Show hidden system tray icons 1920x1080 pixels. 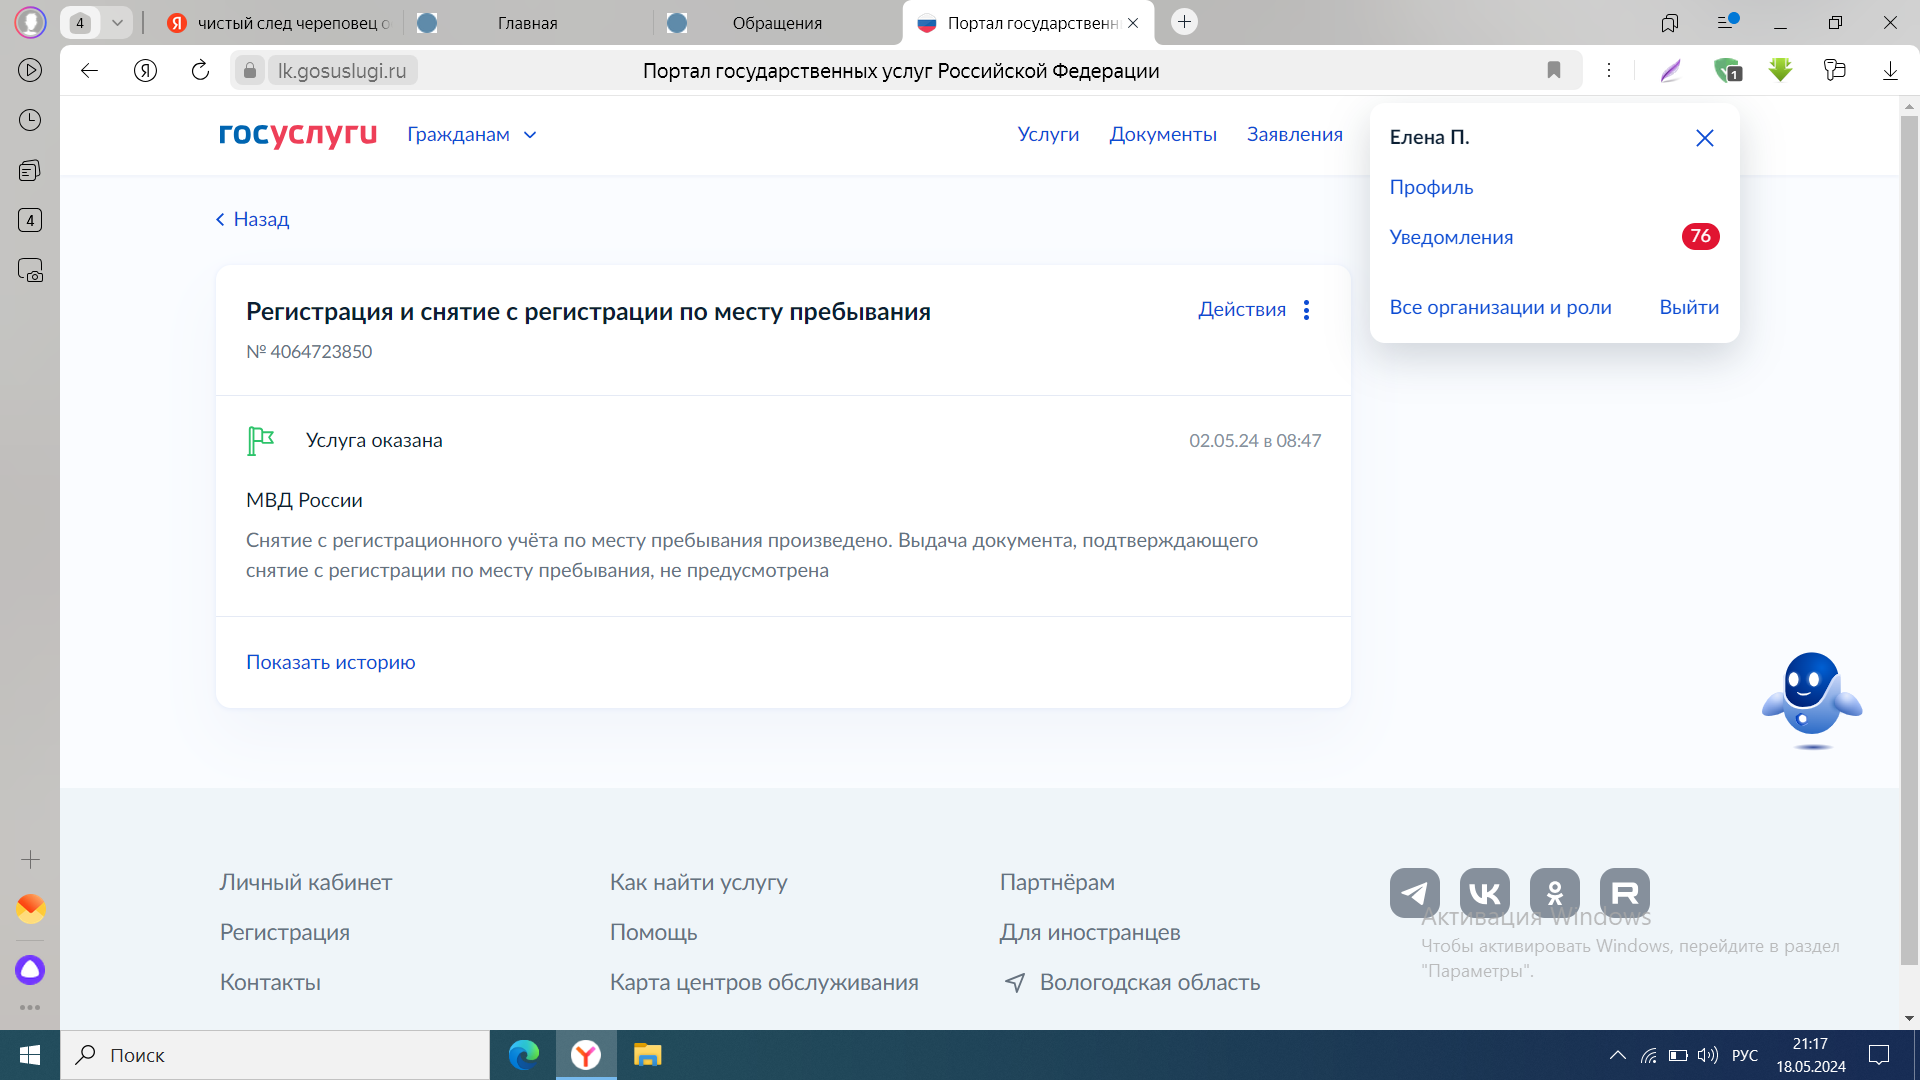coord(1616,1055)
